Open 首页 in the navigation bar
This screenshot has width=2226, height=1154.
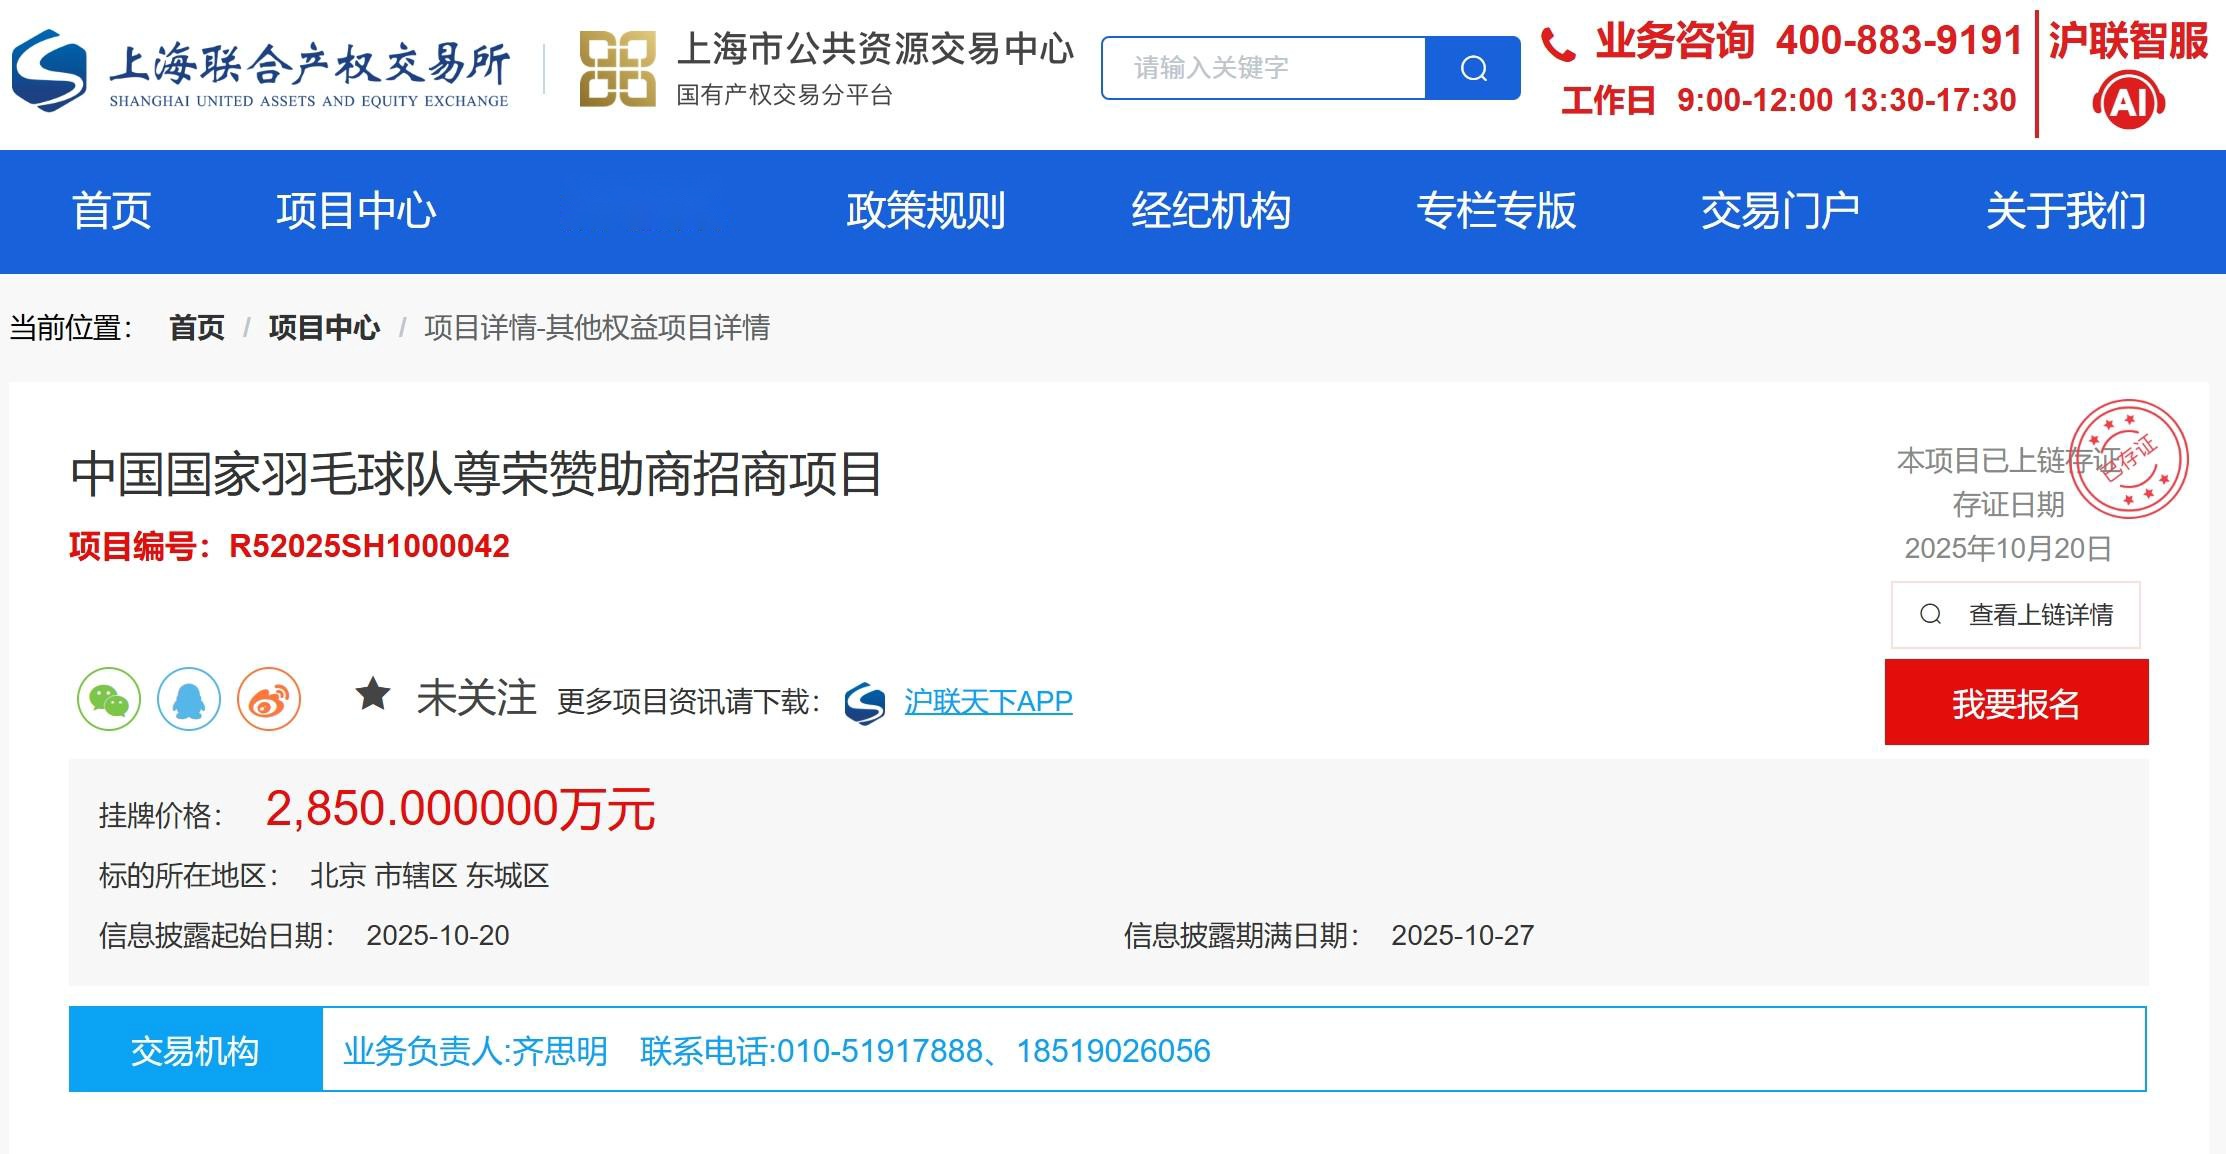coord(111,211)
